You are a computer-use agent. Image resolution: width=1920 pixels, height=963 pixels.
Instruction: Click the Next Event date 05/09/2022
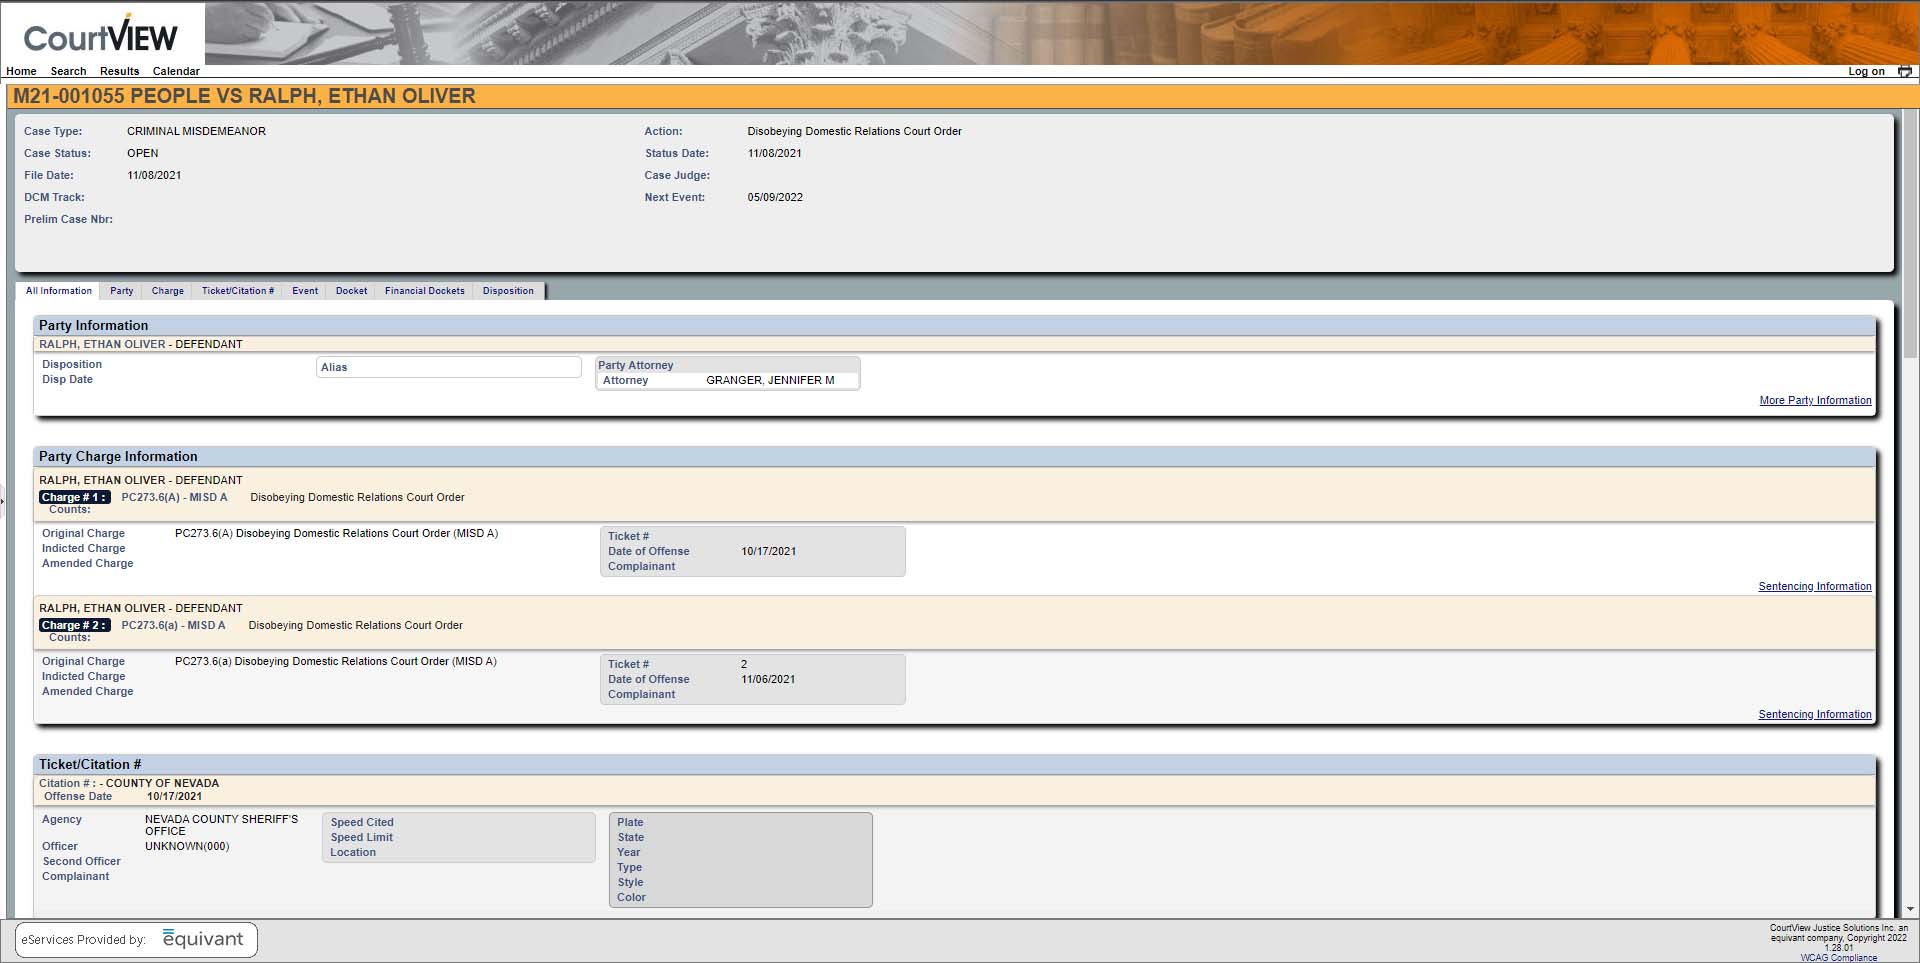[x=775, y=197]
